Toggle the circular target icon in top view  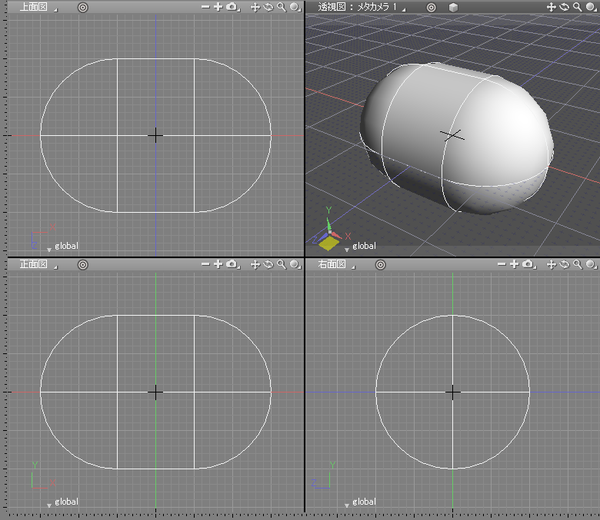[x=83, y=7]
